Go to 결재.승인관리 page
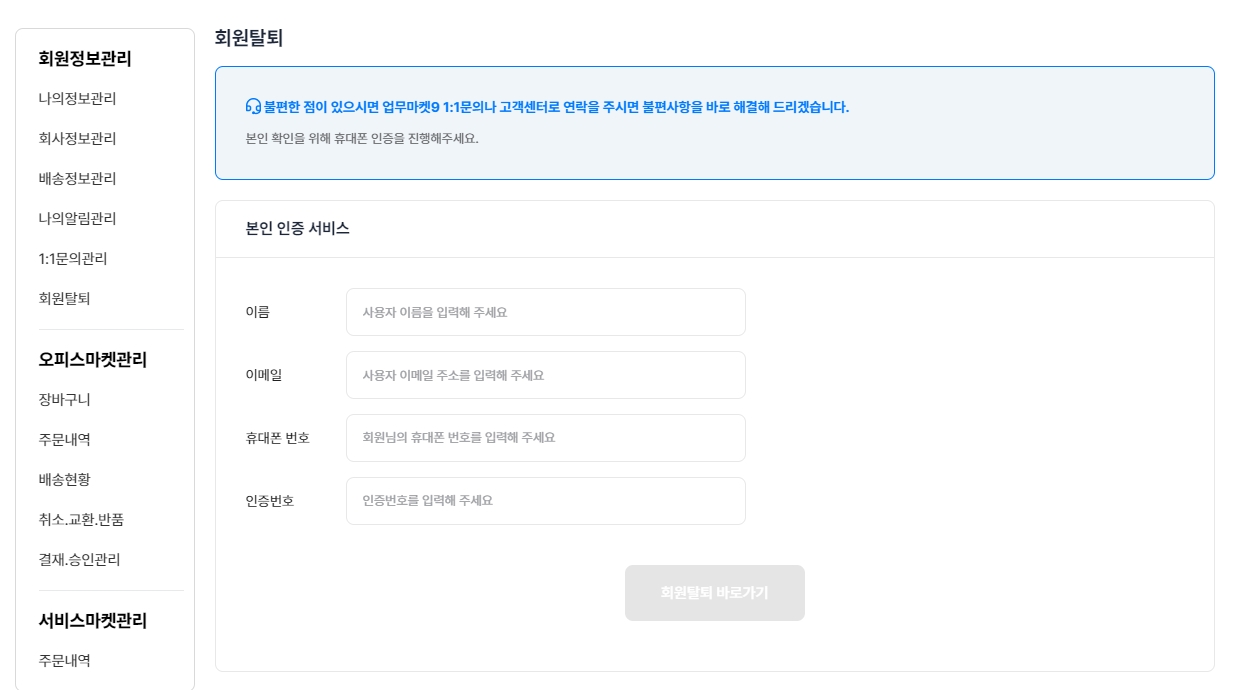The height and width of the screenshot is (690, 1236). pos(79,559)
